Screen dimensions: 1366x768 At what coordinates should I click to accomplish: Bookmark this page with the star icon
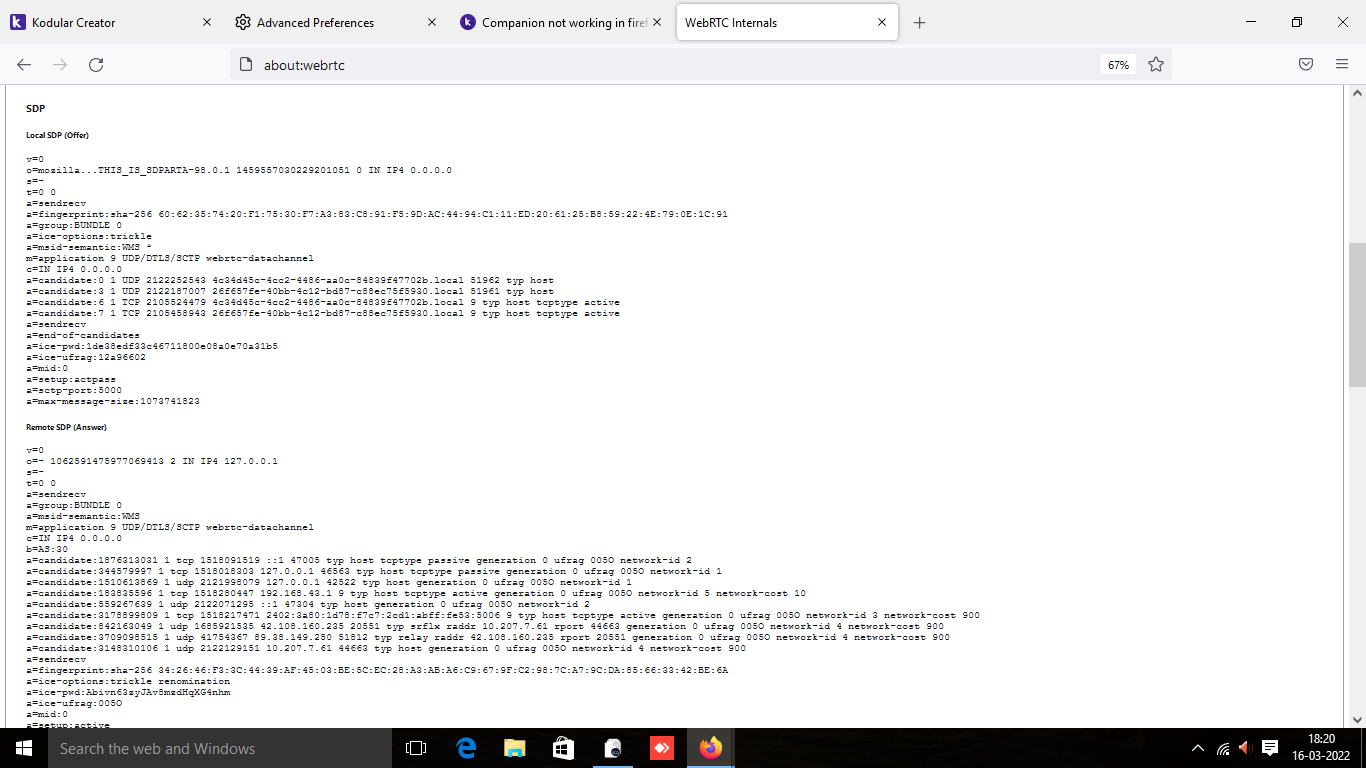tap(1156, 64)
